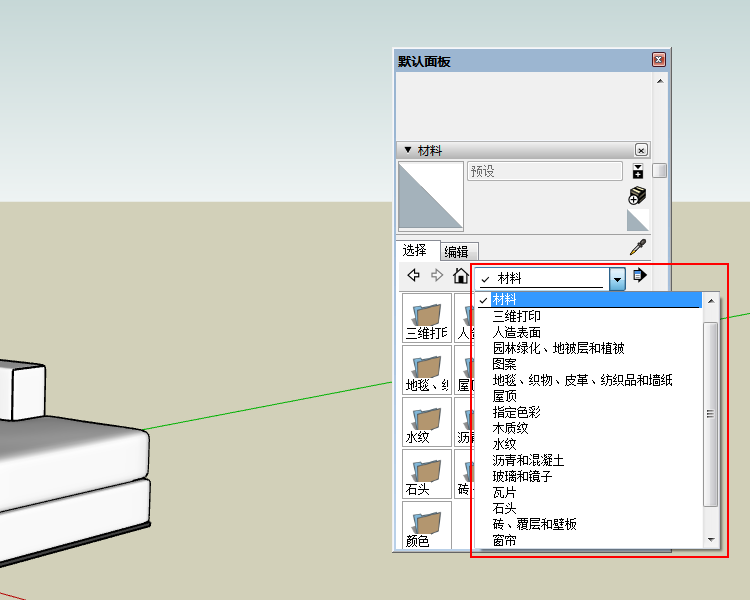Open the 三维打印 folder thumbnail
Image resolution: width=750 pixels, height=600 pixels.
click(426, 318)
